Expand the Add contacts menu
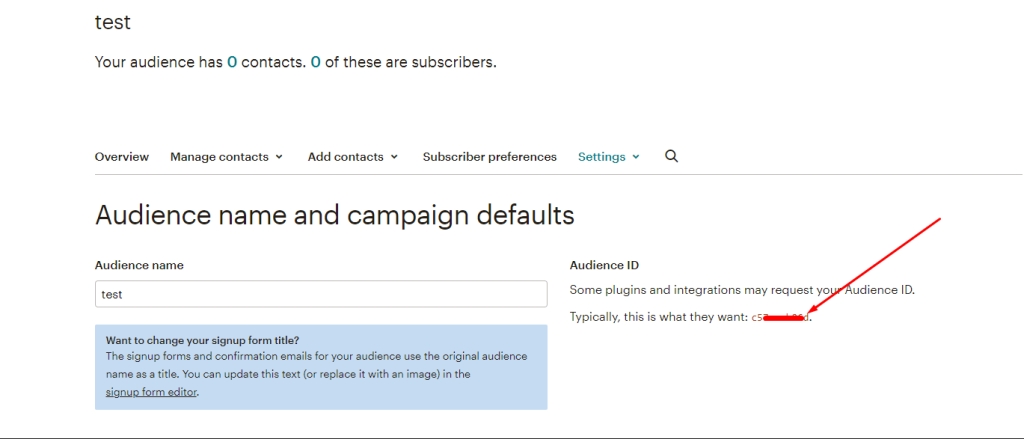 353,157
